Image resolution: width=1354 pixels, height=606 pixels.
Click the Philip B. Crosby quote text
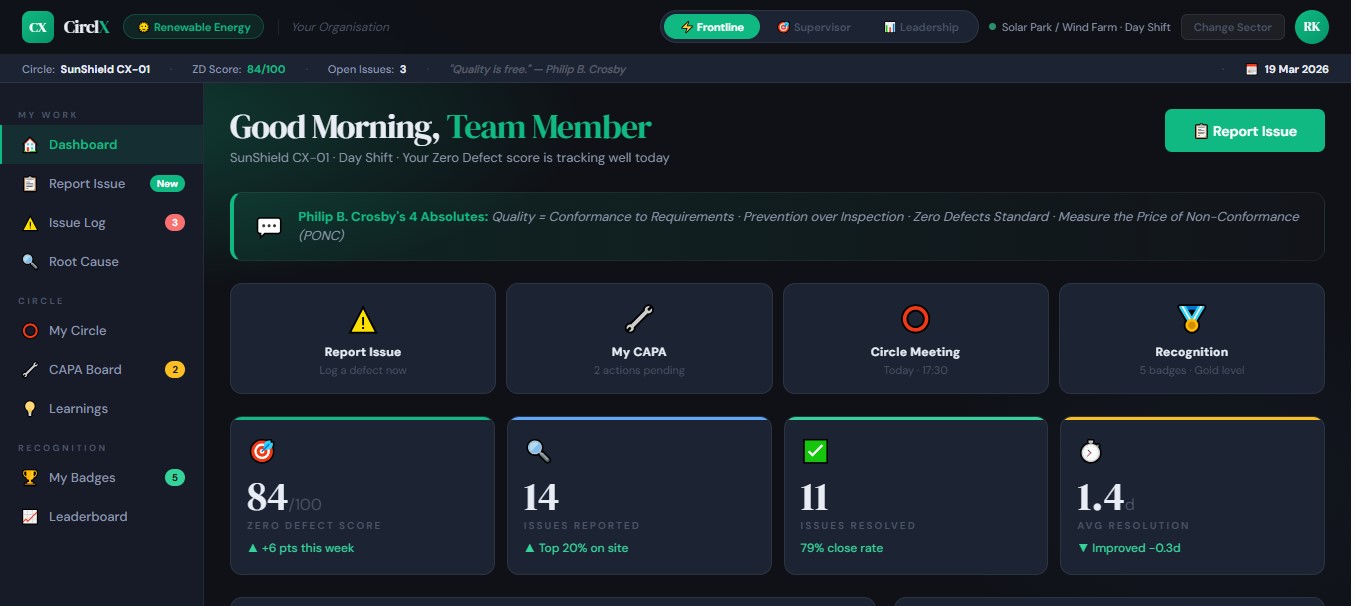(x=538, y=70)
